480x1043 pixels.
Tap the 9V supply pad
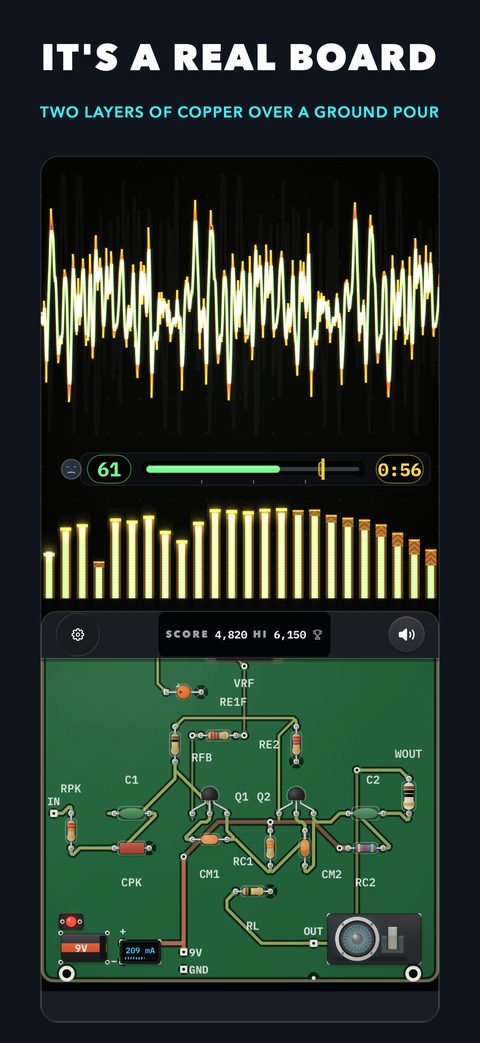(x=184, y=953)
